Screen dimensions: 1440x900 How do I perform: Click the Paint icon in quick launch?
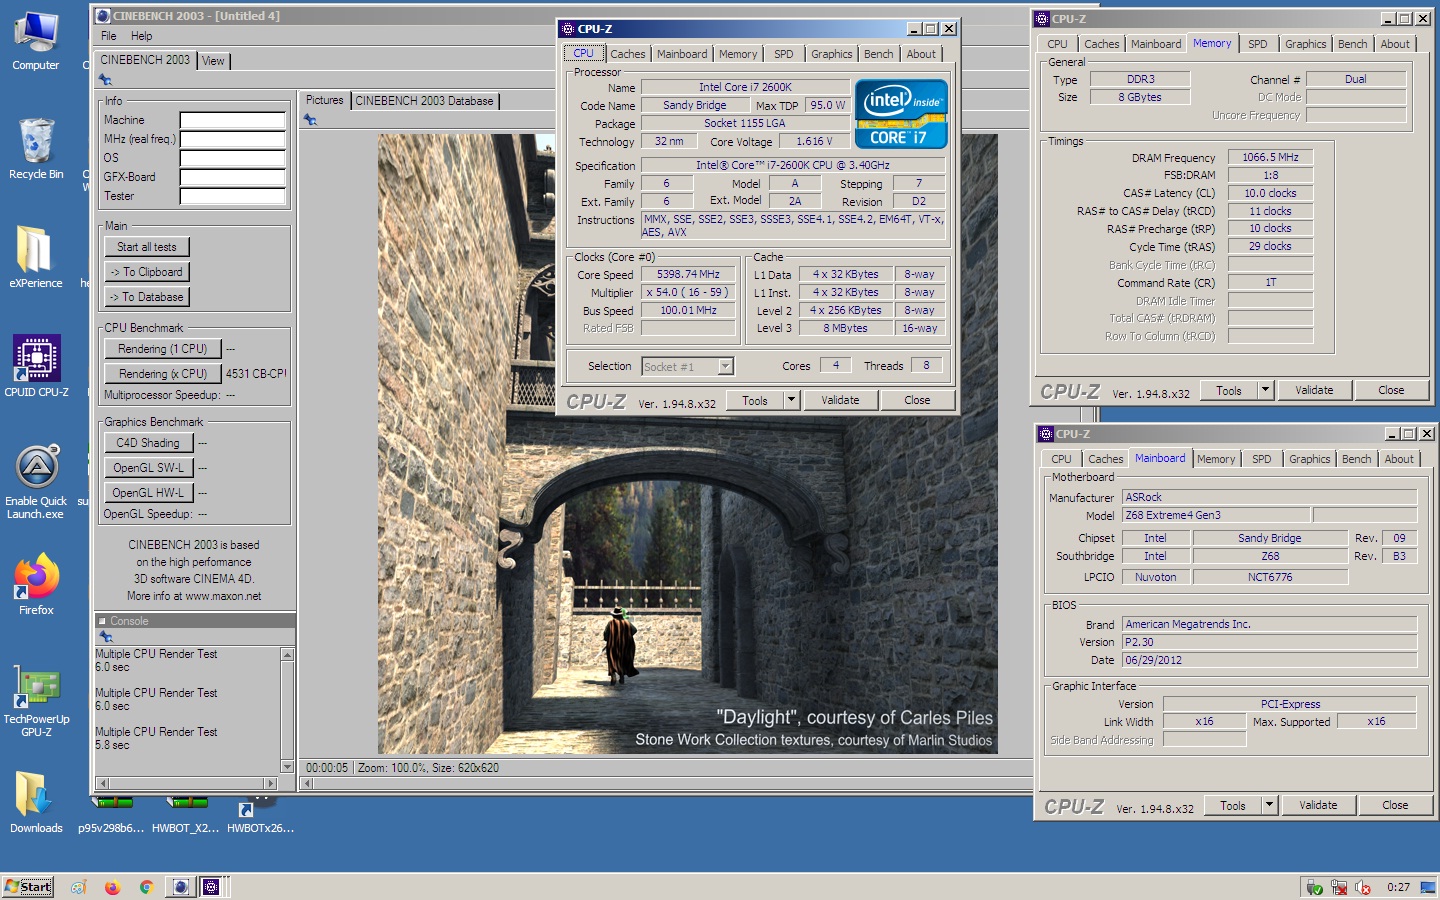[x=79, y=887]
